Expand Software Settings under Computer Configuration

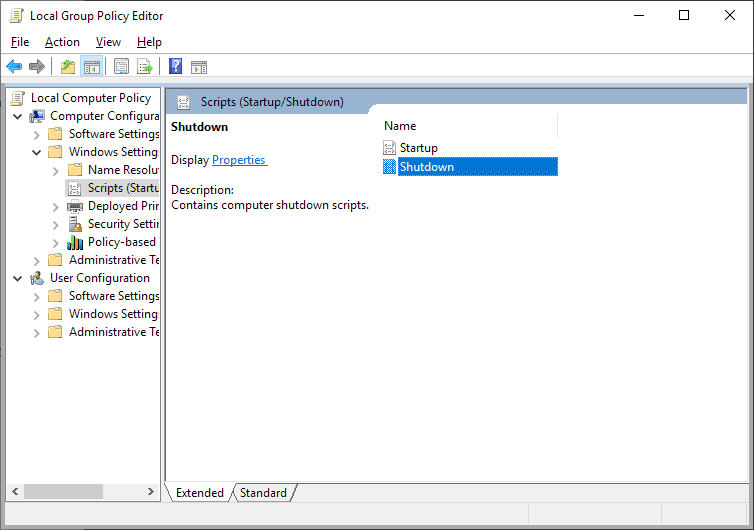click(x=37, y=135)
